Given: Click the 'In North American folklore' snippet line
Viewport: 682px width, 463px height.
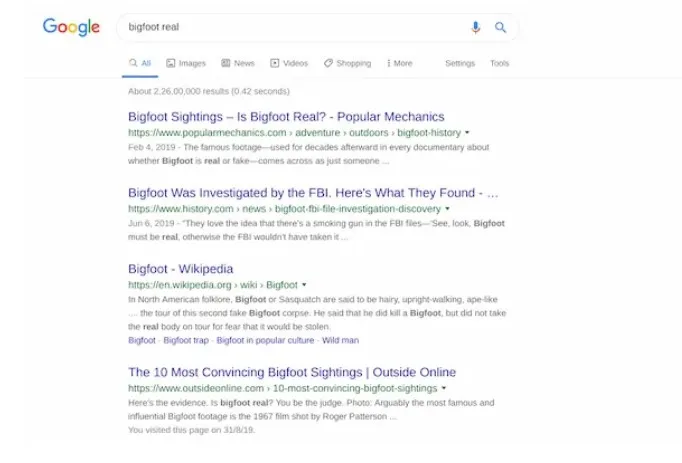Looking at the screenshot, I should (x=313, y=299).
